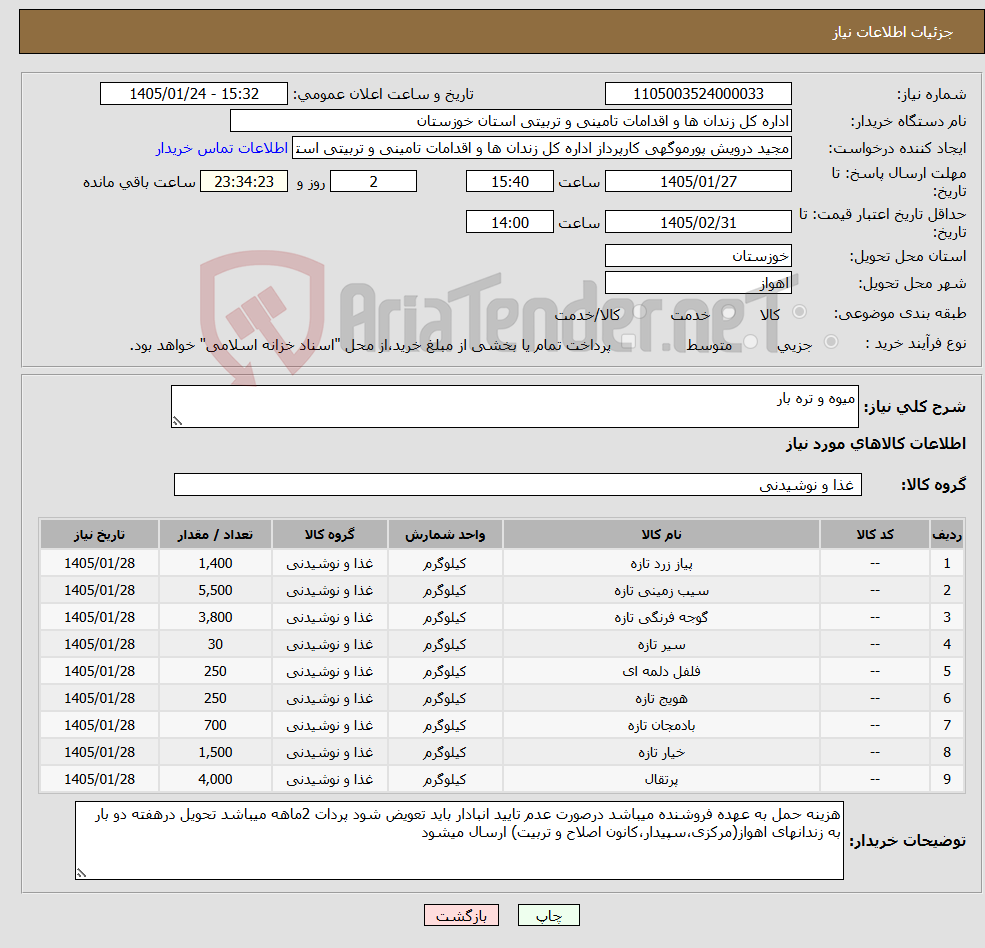
Task: Click the گروه کالا field غذا و نوشیدنی
Action: [518, 484]
